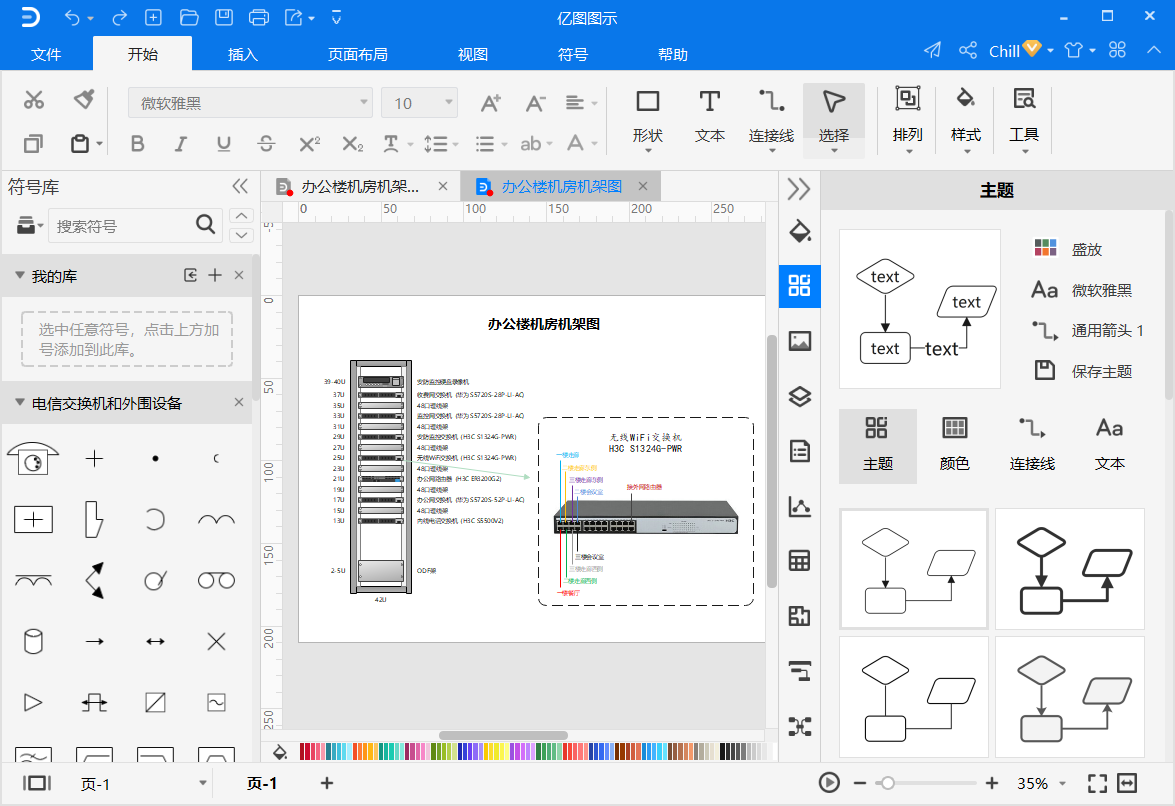This screenshot has width=1175, height=806.
Task: Open the 页面布局 ribbon tab
Action: pyautogui.click(x=357, y=54)
